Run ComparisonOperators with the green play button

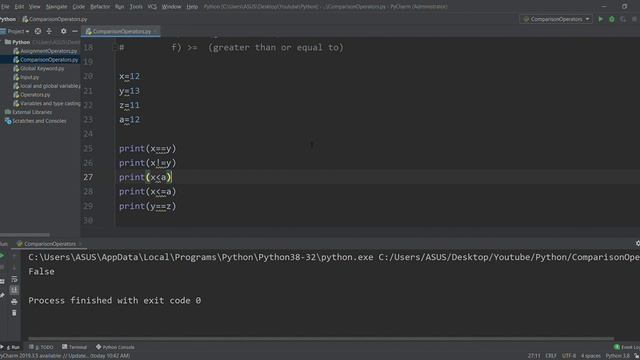(x=600, y=19)
